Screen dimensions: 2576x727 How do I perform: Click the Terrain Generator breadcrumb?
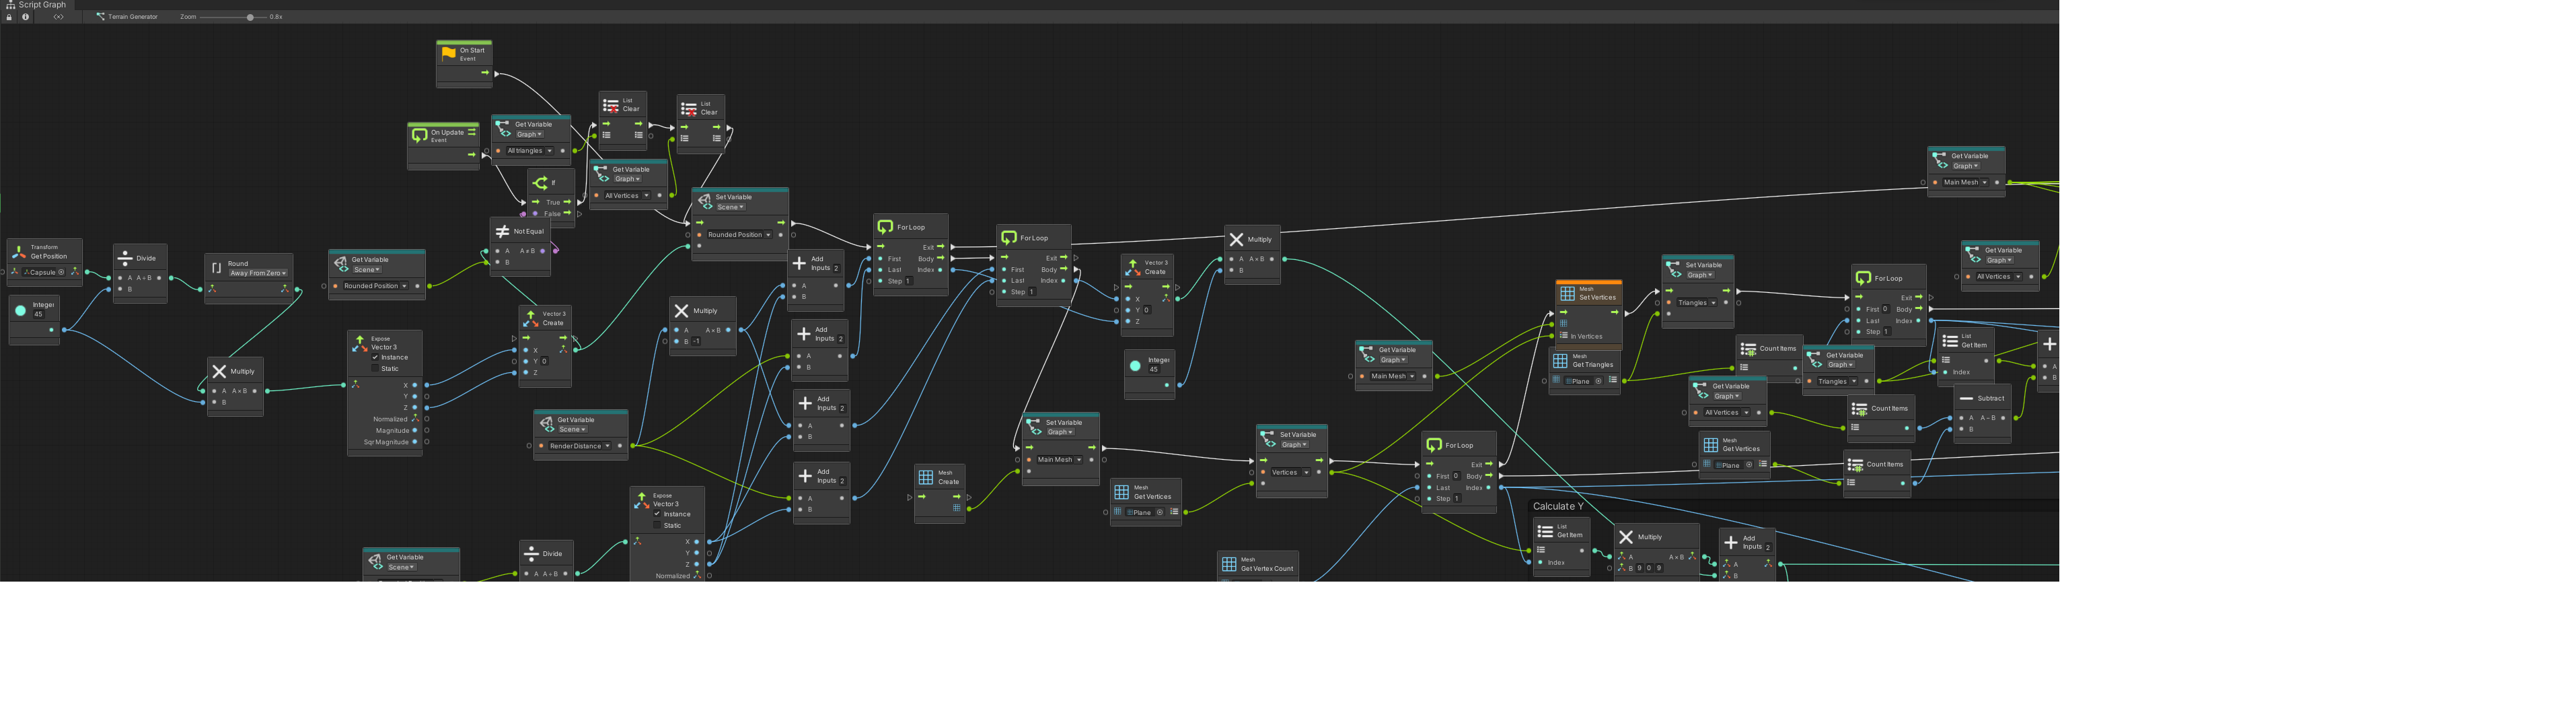pyautogui.click(x=128, y=16)
